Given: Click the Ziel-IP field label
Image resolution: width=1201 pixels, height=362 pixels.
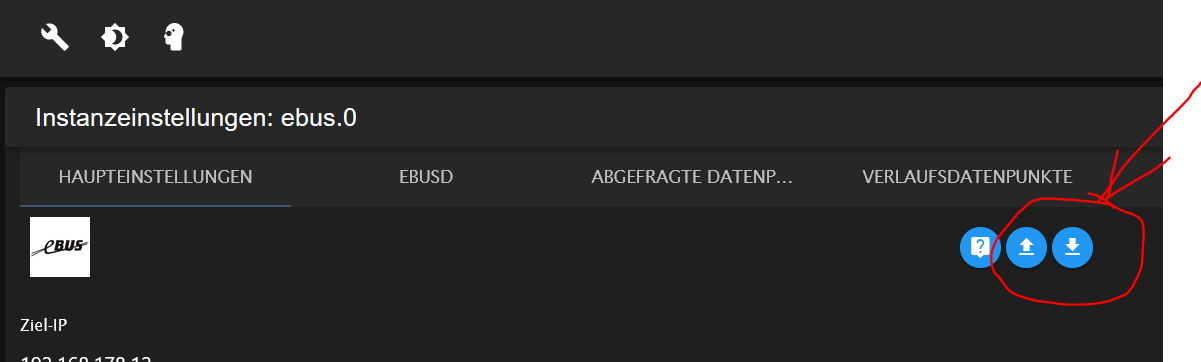Looking at the screenshot, I should click(x=44, y=325).
